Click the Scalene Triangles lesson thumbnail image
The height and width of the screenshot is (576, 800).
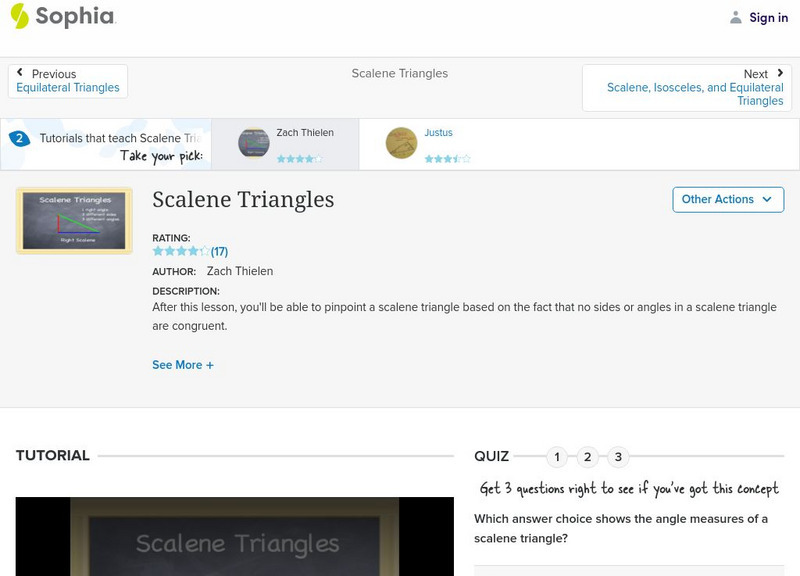coord(75,218)
